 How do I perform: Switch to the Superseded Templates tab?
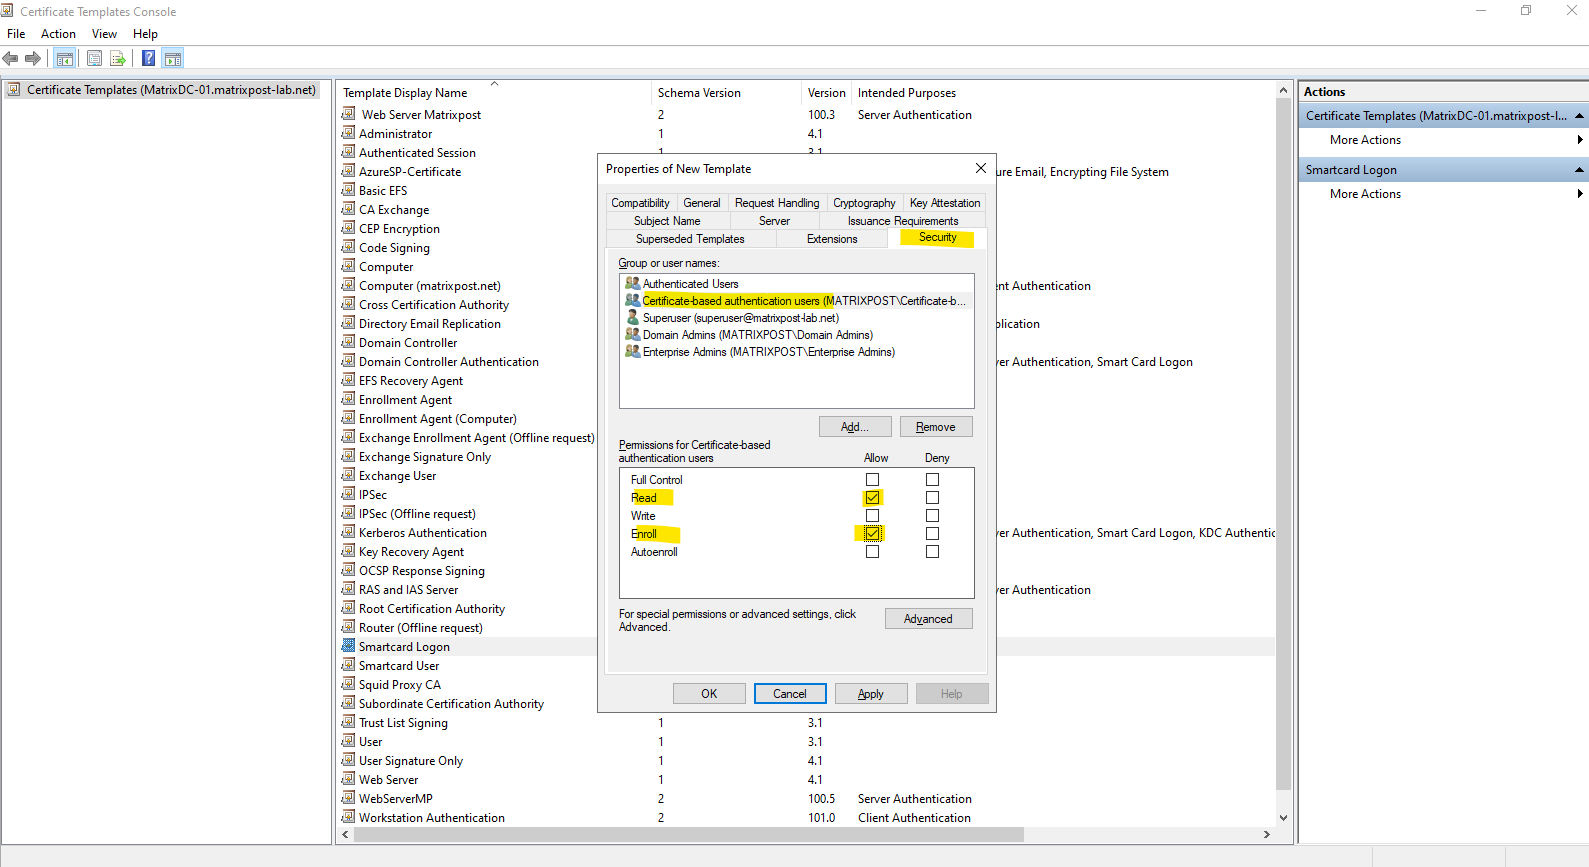click(x=690, y=239)
